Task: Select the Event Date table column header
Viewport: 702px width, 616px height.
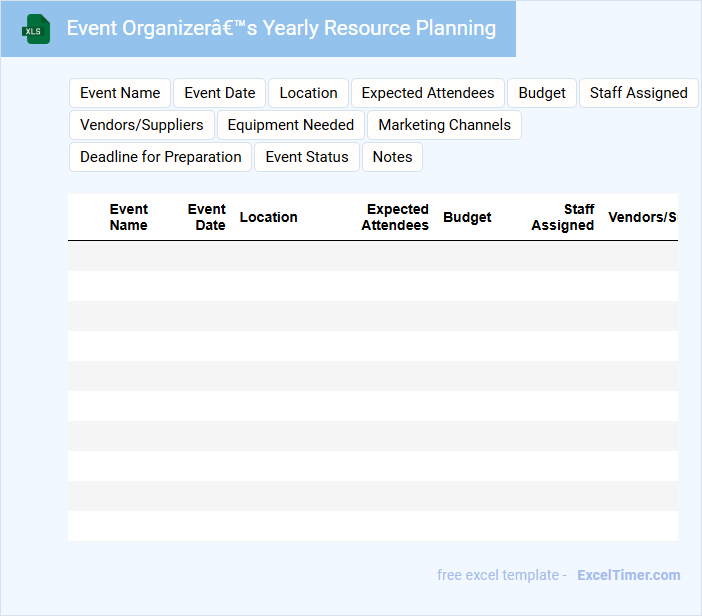Action: [207, 217]
